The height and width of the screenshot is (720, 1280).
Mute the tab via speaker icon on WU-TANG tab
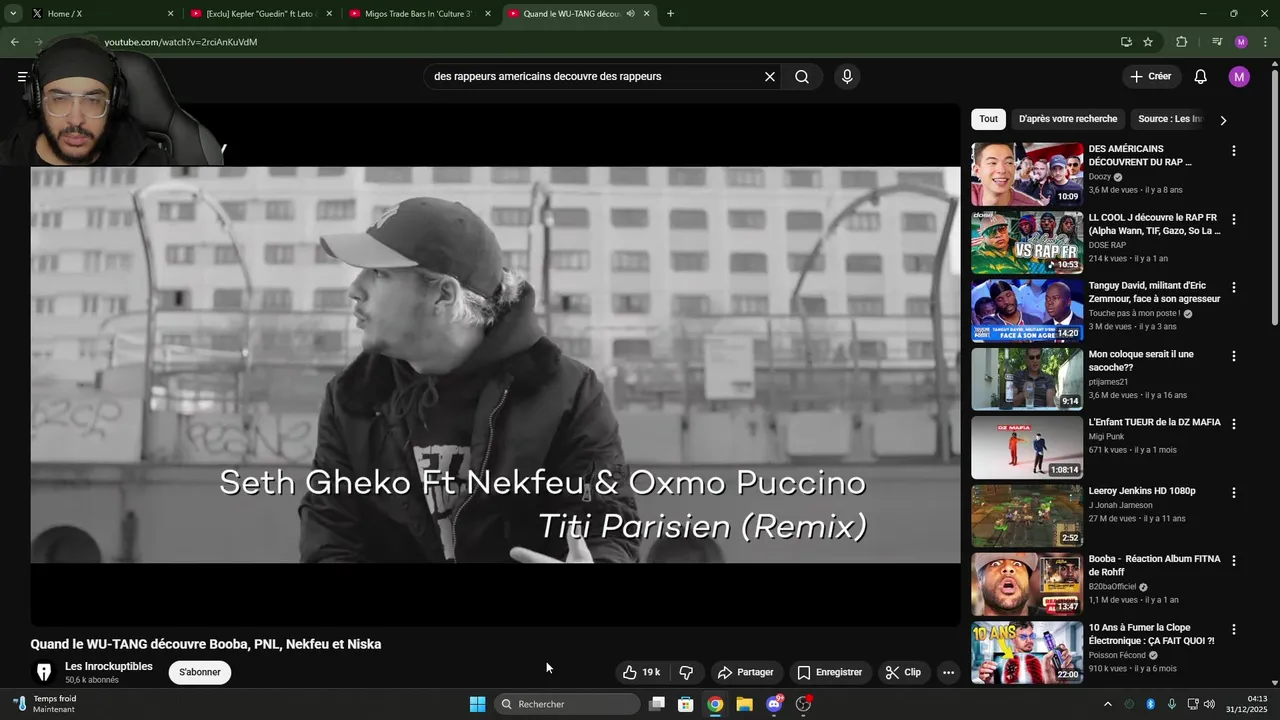coord(630,14)
